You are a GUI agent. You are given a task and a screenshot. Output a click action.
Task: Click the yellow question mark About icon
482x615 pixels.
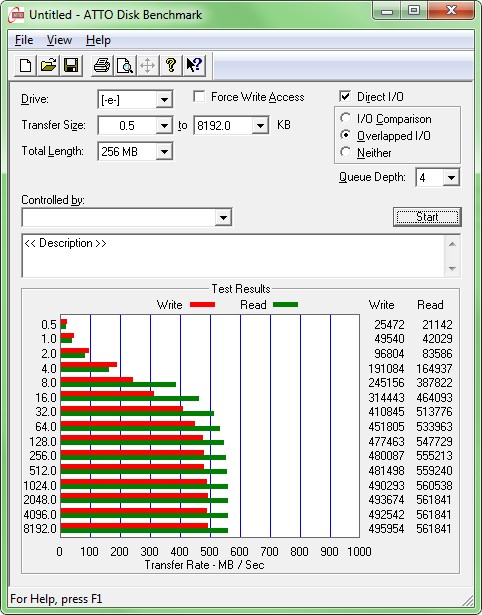[x=171, y=65]
